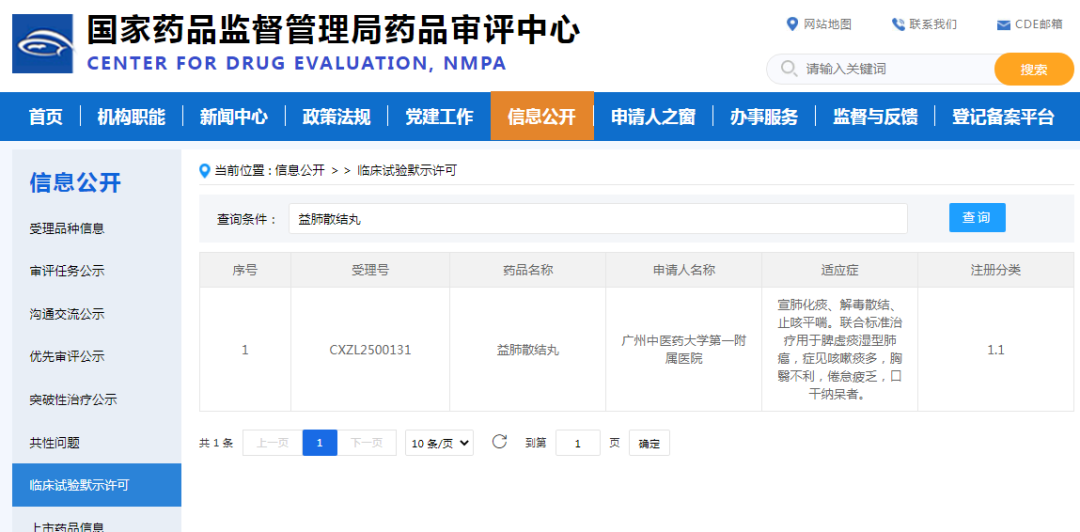Click the CDE mailbox envelope icon
This screenshot has height=532, width=1080.
click(1003, 25)
